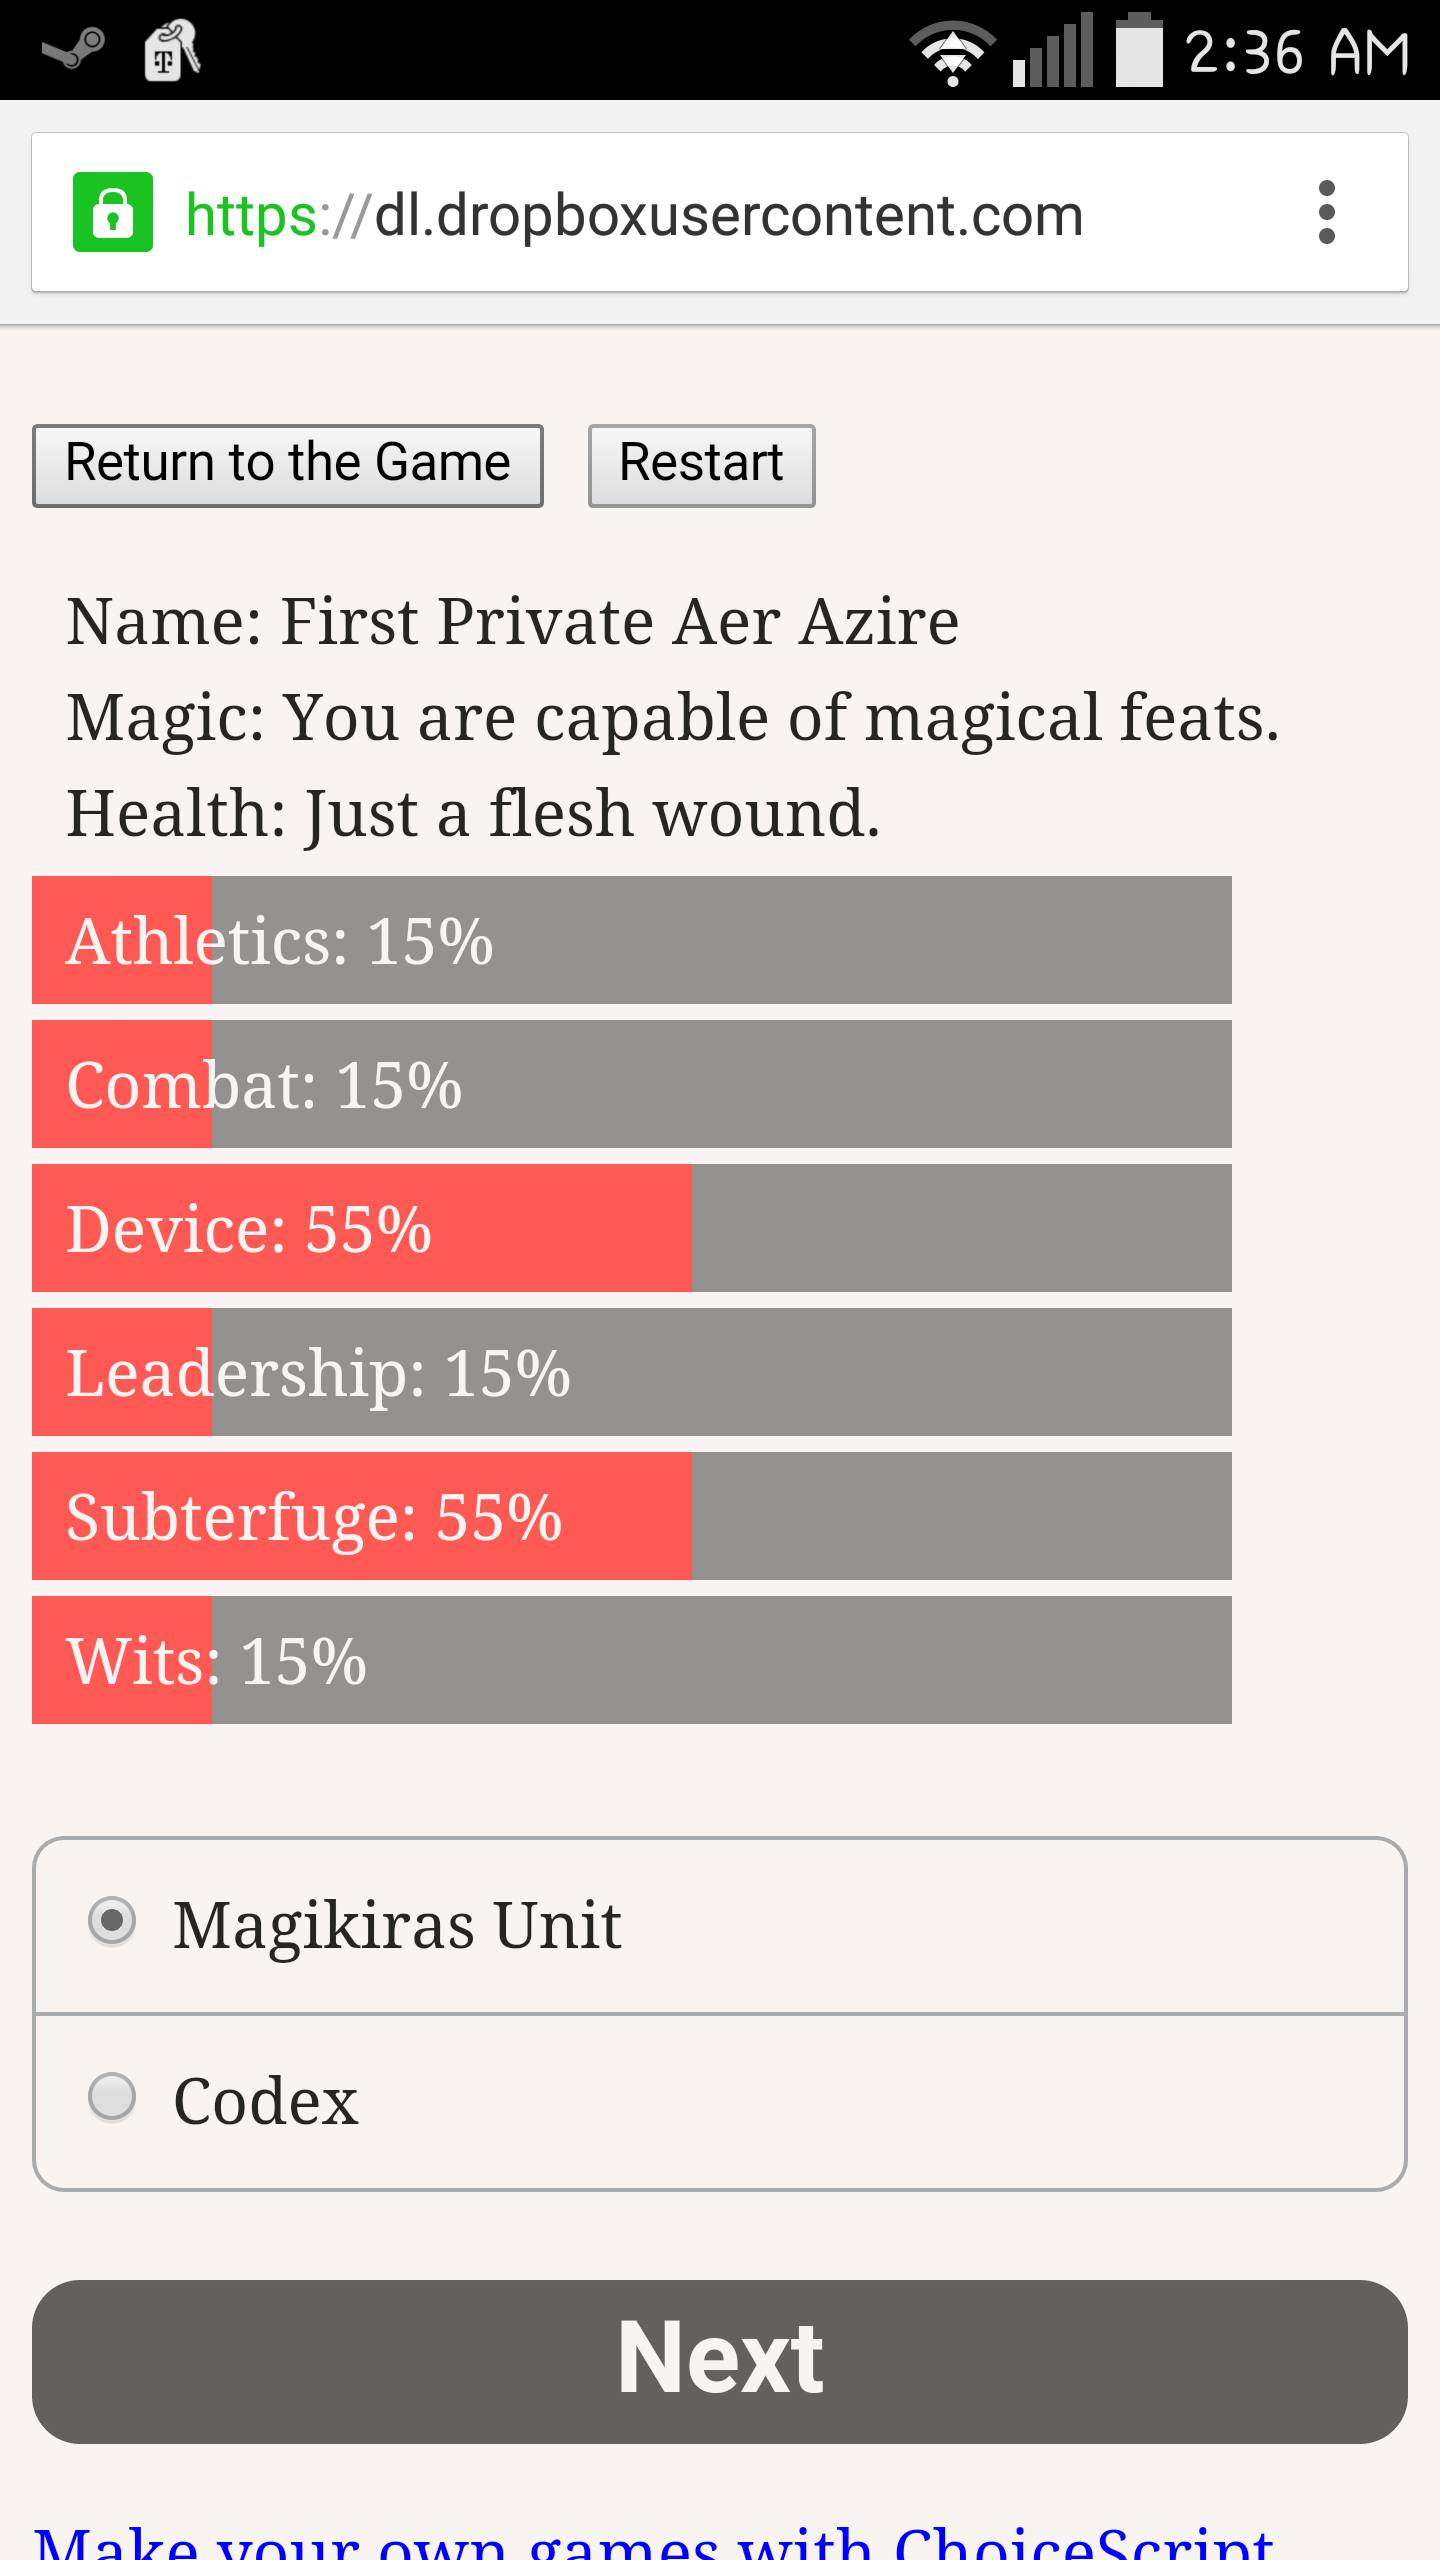1440x2560 pixels.
Task: Tap the Subterfuge 55% stat bar
Action: pos(632,1516)
